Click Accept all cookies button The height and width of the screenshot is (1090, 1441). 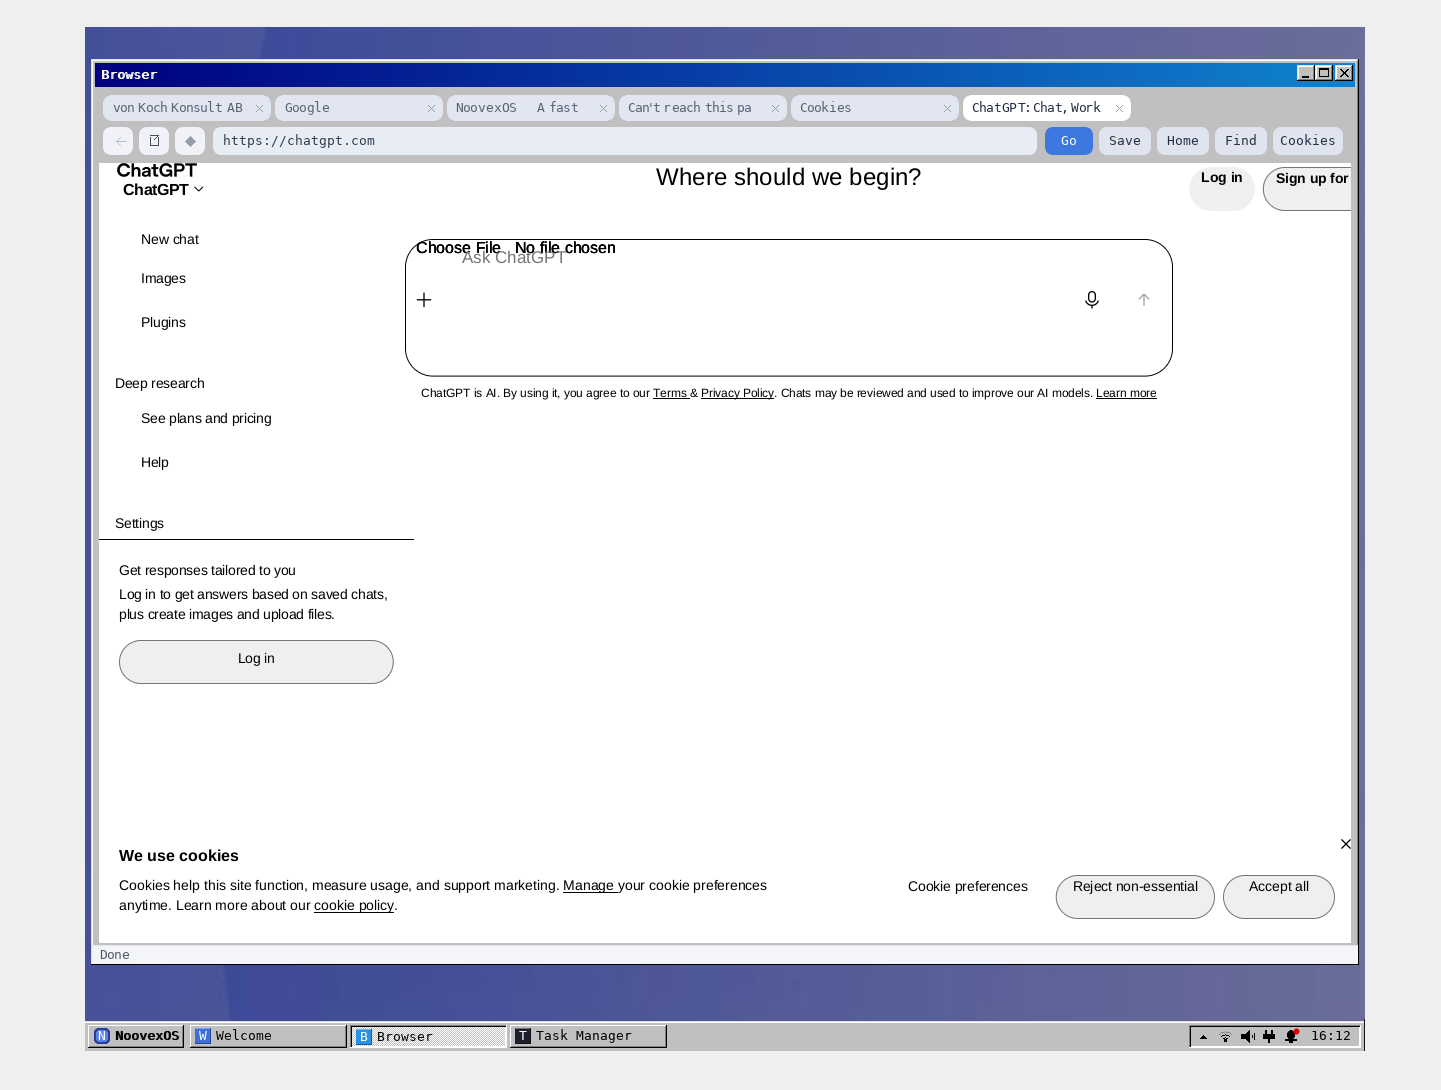pos(1278,896)
